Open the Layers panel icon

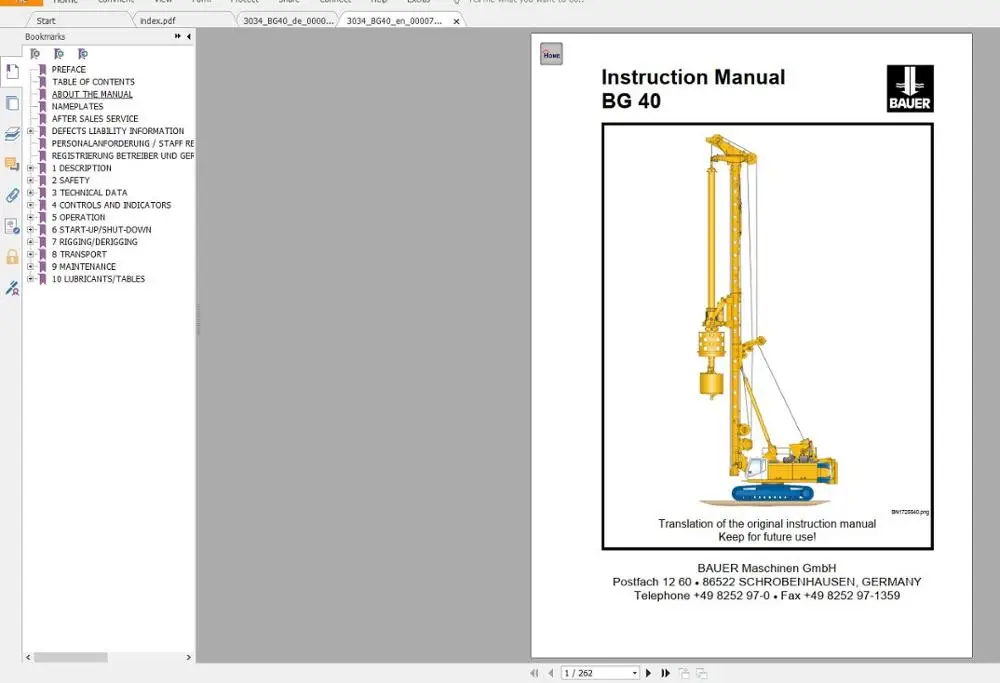click(x=12, y=133)
